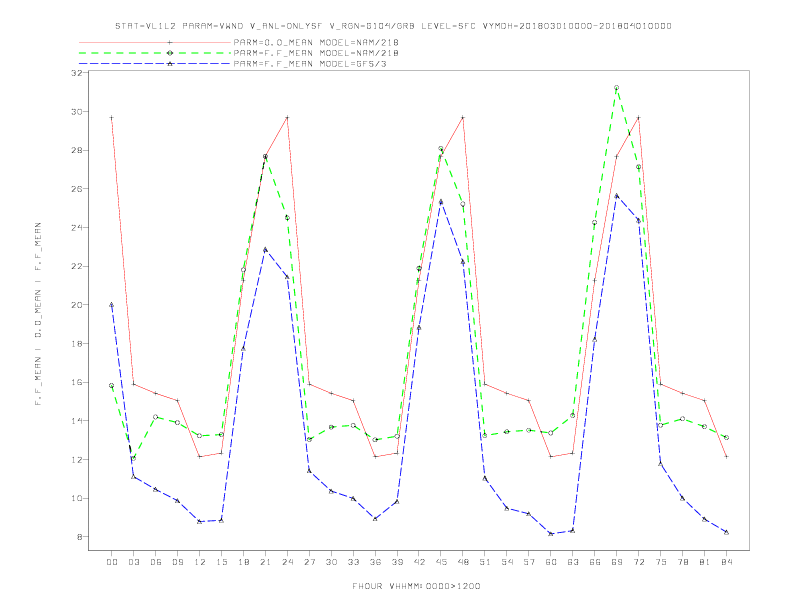Viewport: 792px width, 612px height.
Task: Click the chart title starting with STAT=VL1L2
Action: pos(393,26)
